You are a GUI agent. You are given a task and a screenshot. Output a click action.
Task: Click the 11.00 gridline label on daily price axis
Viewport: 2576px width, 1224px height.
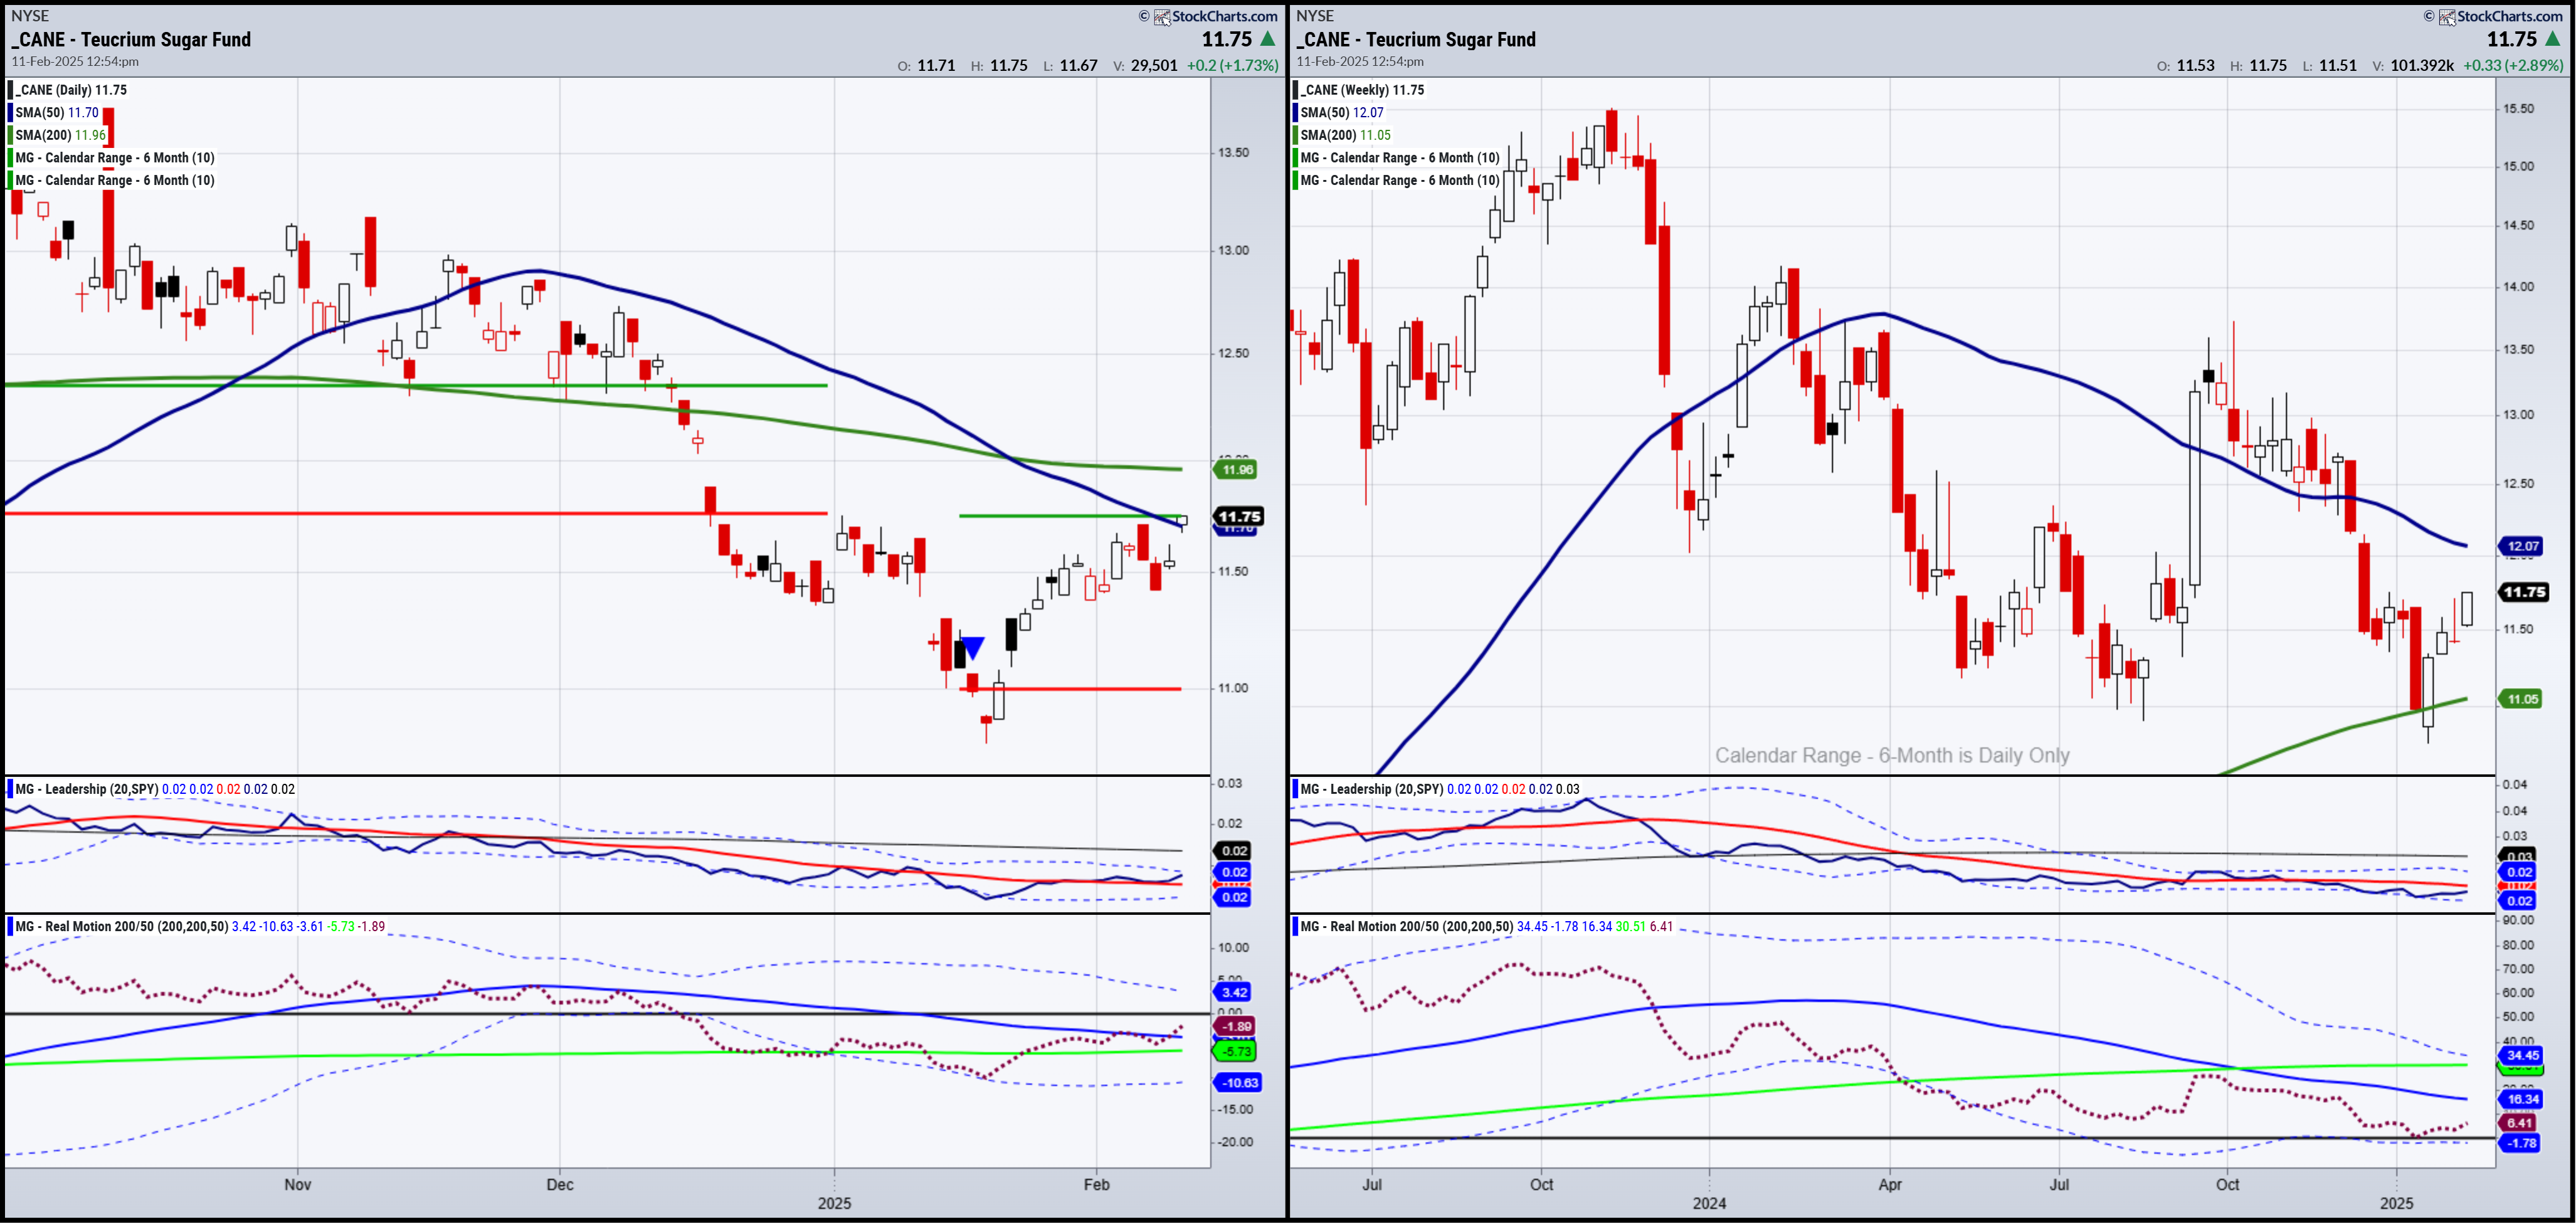(x=1234, y=689)
